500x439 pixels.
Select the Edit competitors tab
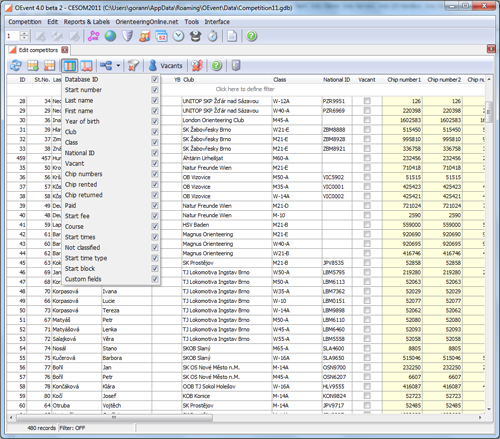38,50
